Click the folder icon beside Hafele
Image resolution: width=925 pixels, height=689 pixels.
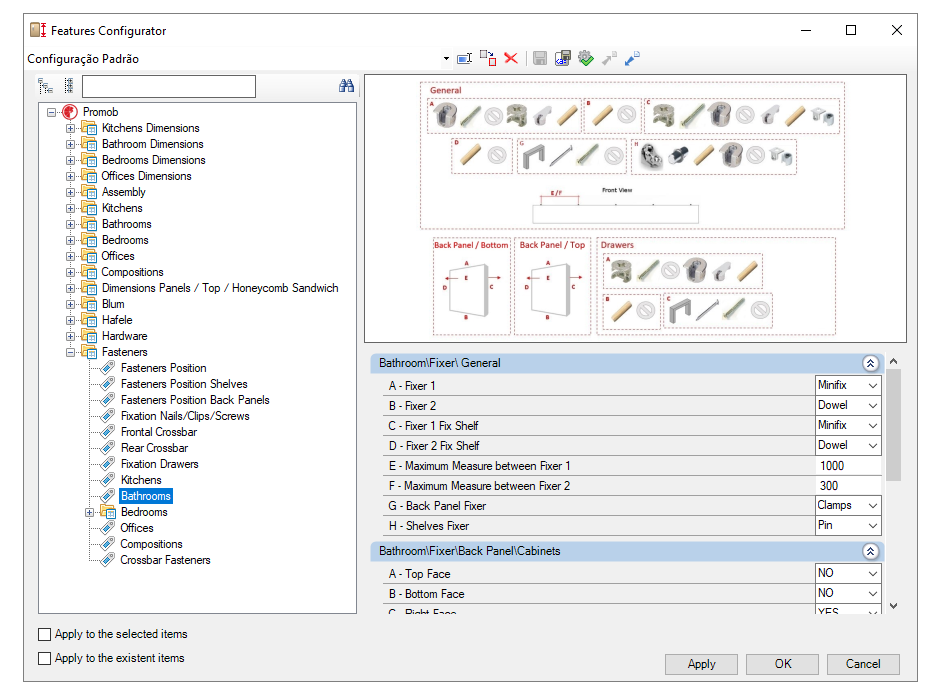pos(89,320)
